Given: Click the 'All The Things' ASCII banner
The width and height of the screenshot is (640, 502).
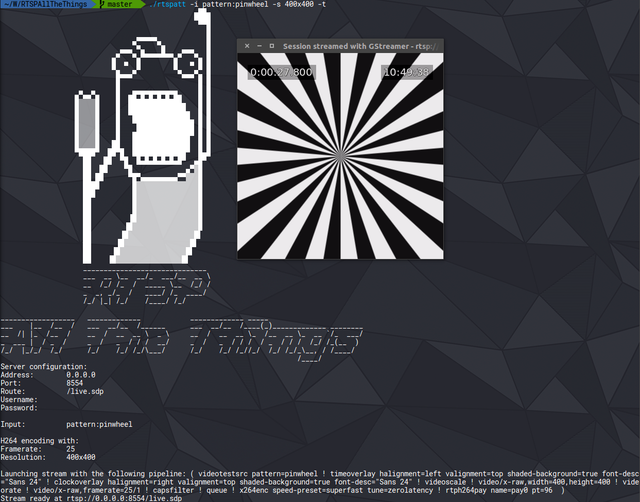Looking at the screenshot, I should (181, 340).
